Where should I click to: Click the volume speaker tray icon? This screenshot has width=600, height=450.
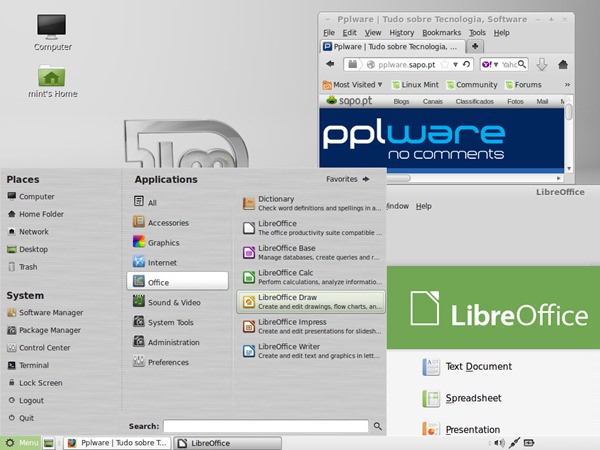coord(499,443)
